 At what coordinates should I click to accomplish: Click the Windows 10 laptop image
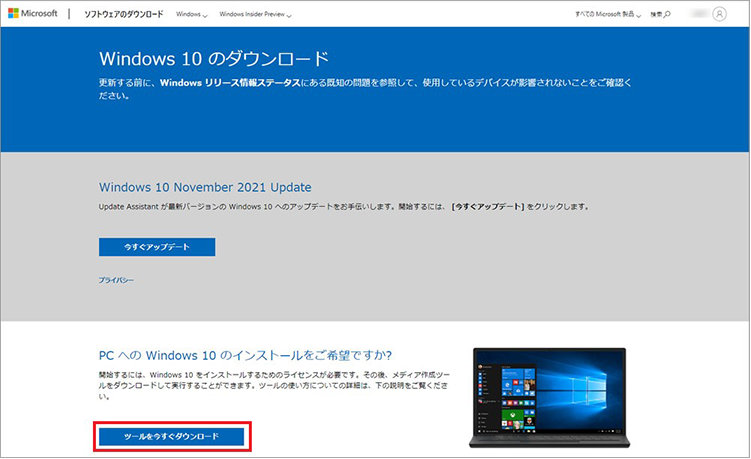[549, 398]
